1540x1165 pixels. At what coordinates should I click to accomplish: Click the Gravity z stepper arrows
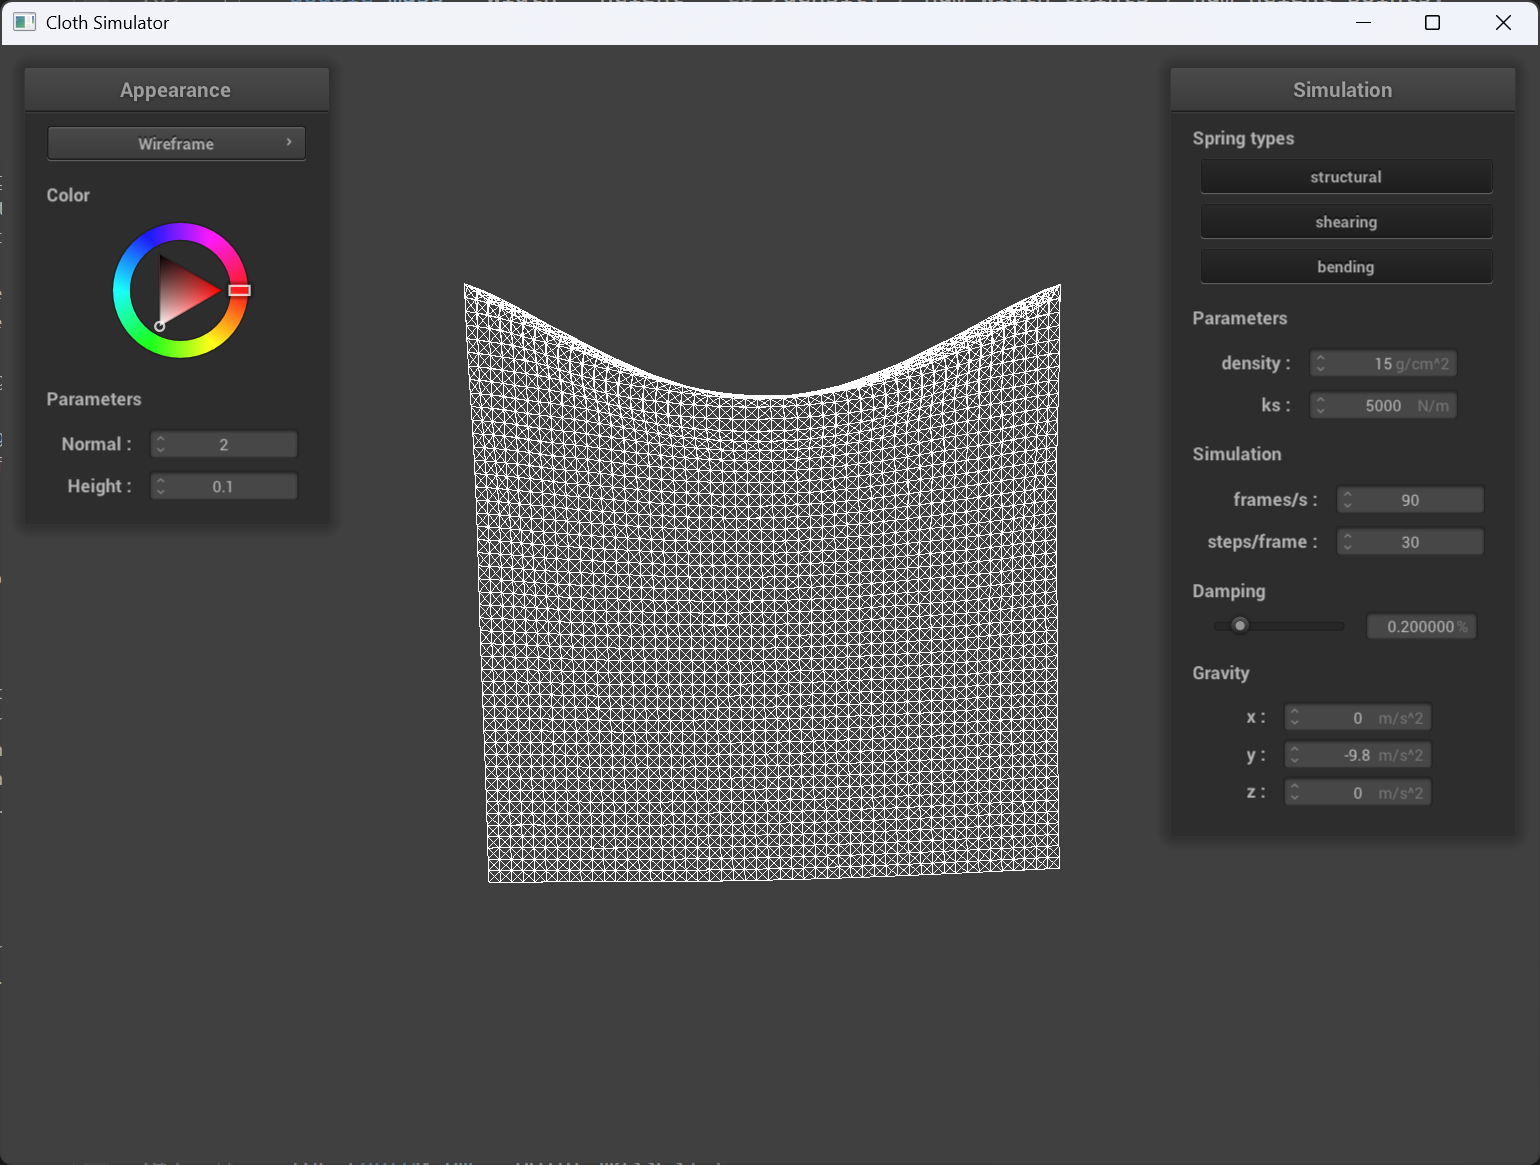1295,793
